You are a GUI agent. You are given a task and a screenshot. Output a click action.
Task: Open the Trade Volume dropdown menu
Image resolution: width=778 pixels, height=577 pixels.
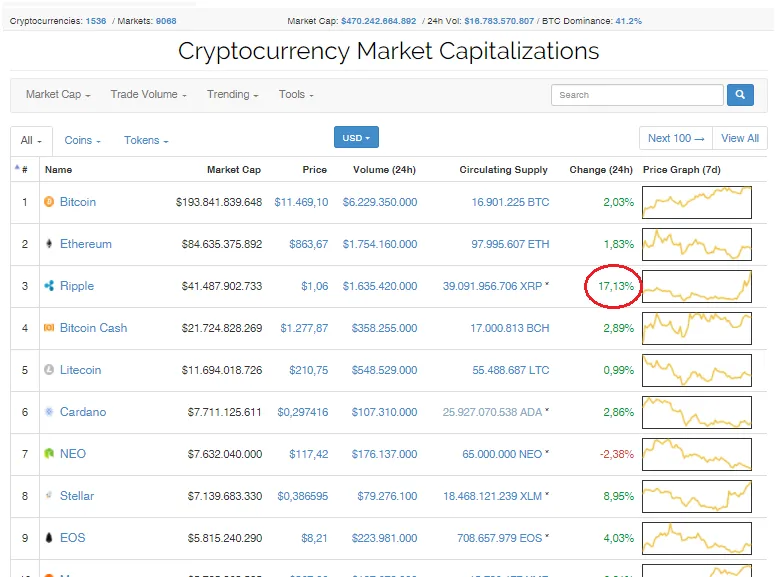pyautogui.click(x=148, y=94)
